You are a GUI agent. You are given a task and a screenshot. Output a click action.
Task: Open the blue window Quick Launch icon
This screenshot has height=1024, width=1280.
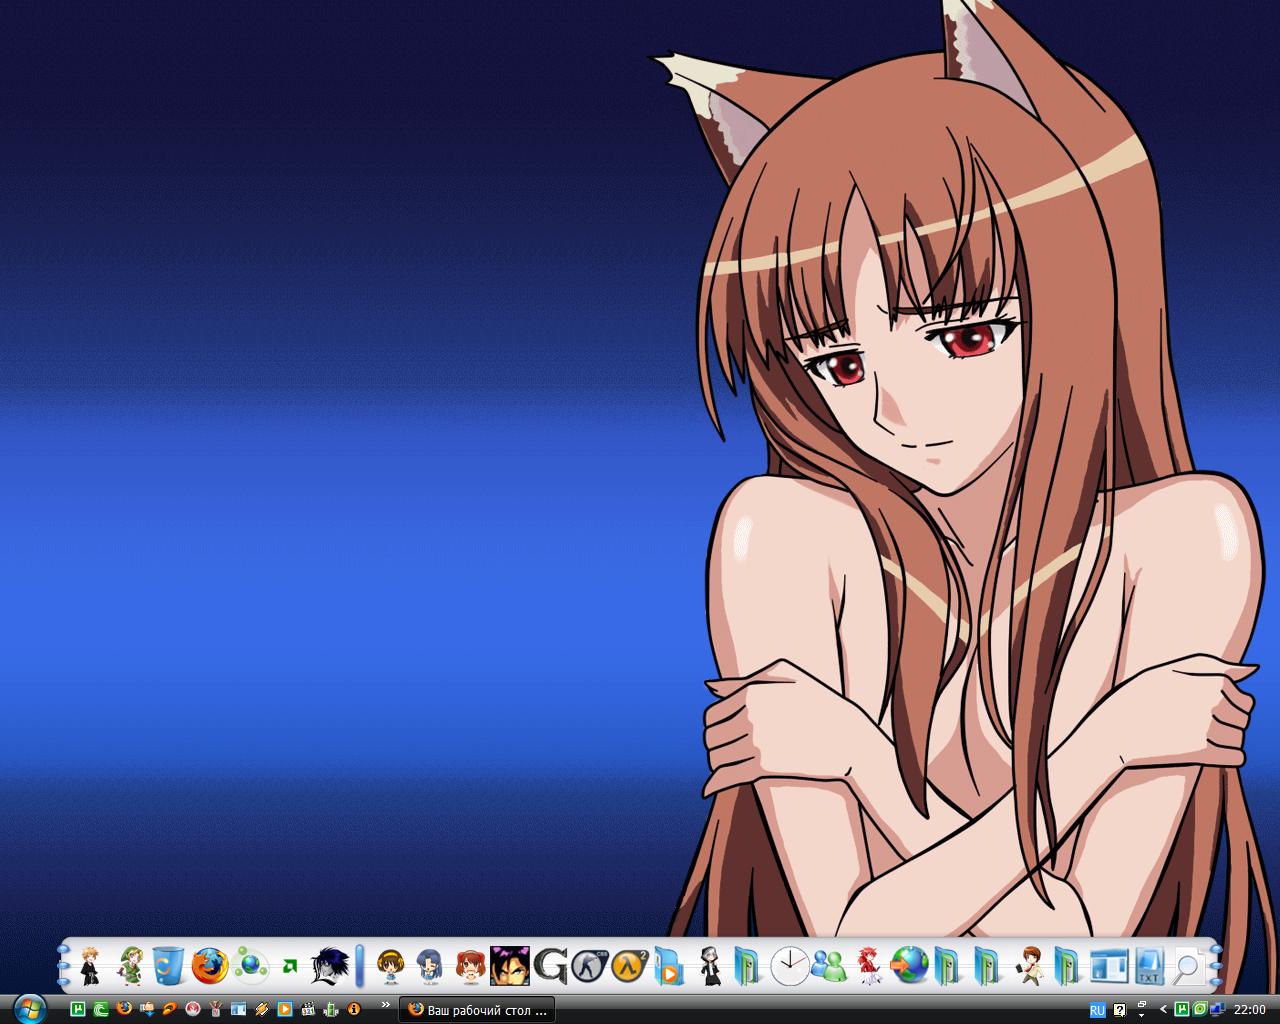click(x=238, y=1009)
